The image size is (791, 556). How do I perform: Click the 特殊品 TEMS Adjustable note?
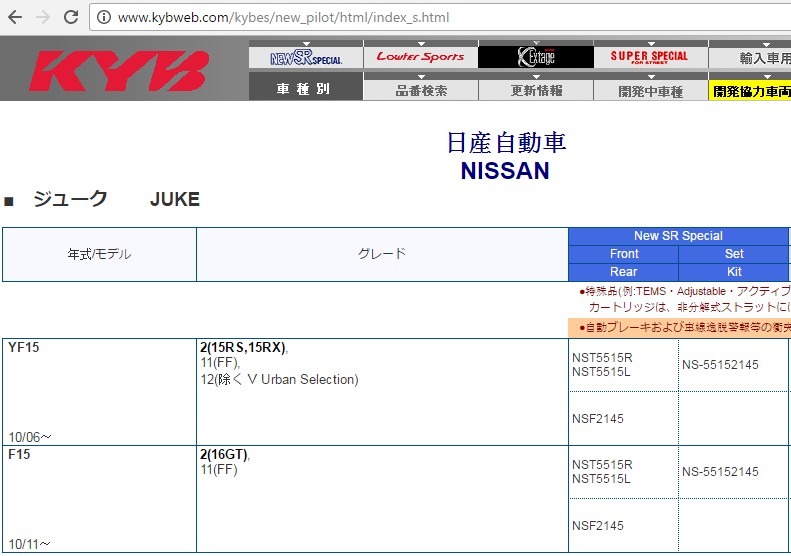[x=685, y=299]
